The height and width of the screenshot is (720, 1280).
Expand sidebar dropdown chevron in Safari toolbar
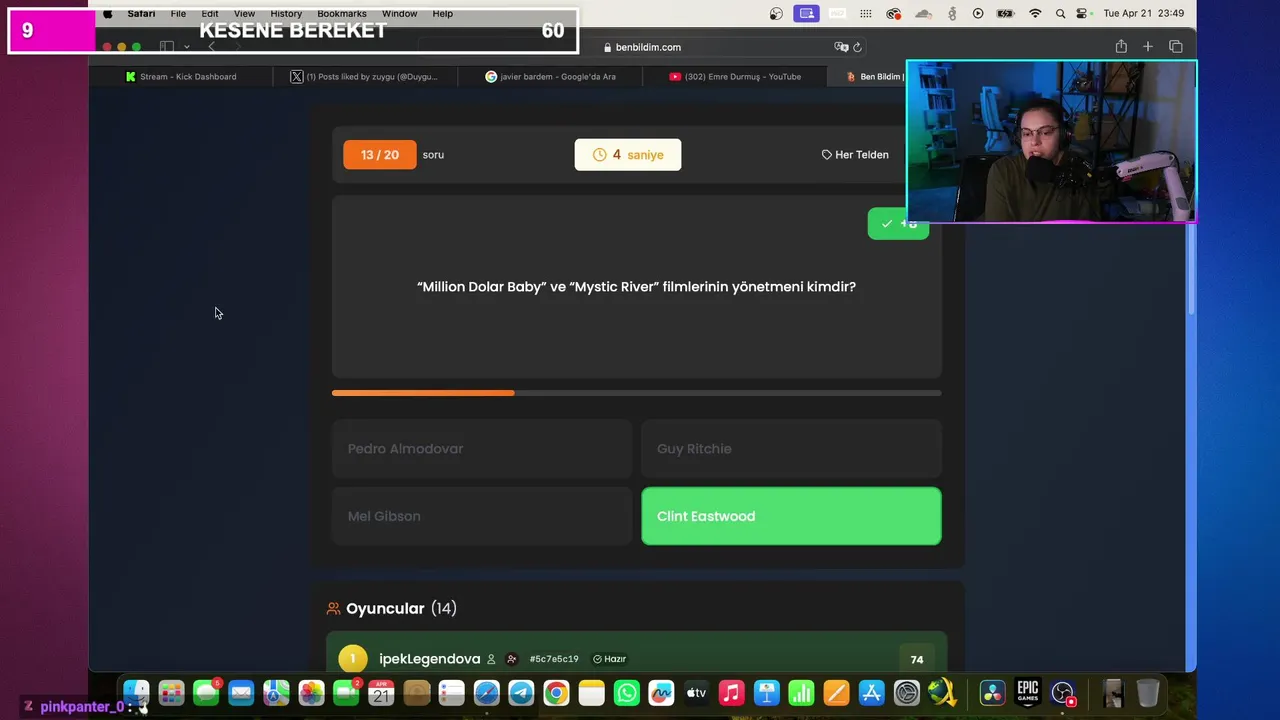(x=186, y=47)
